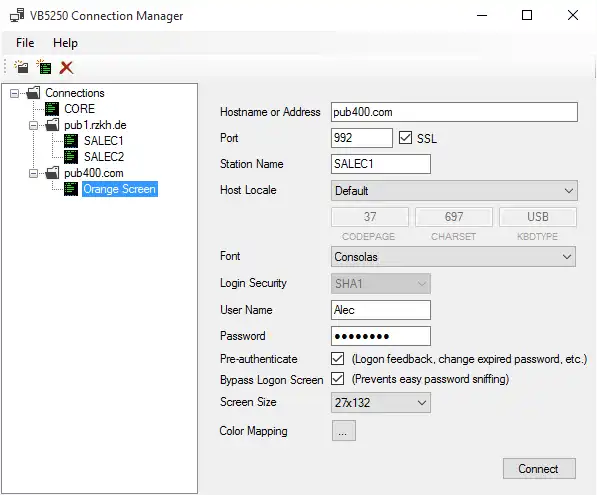
Task: Disable Bypass Logon Screen checkbox
Action: tap(338, 379)
